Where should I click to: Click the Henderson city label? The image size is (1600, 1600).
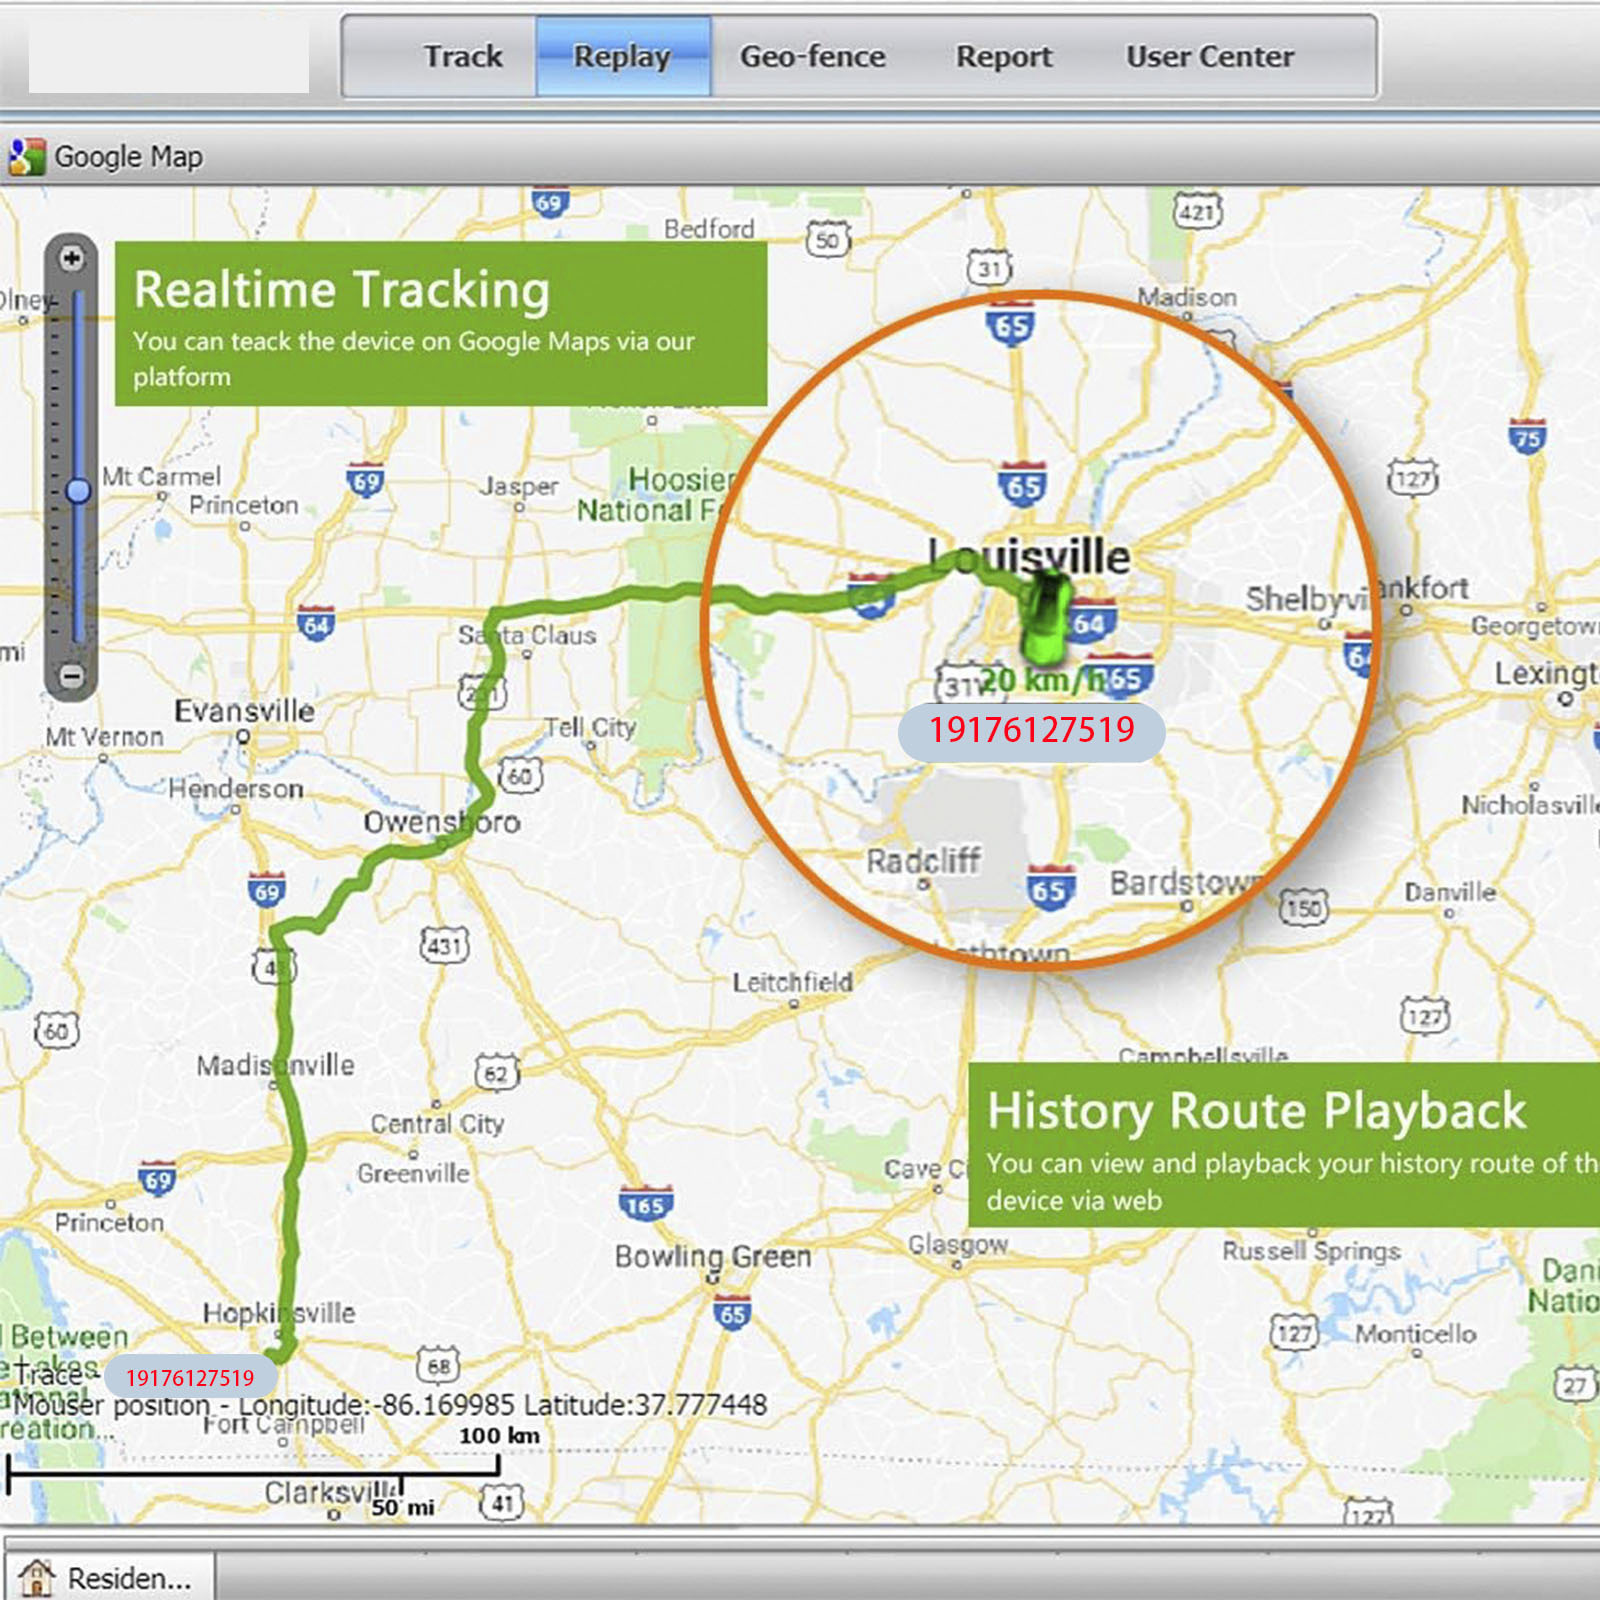(236, 789)
